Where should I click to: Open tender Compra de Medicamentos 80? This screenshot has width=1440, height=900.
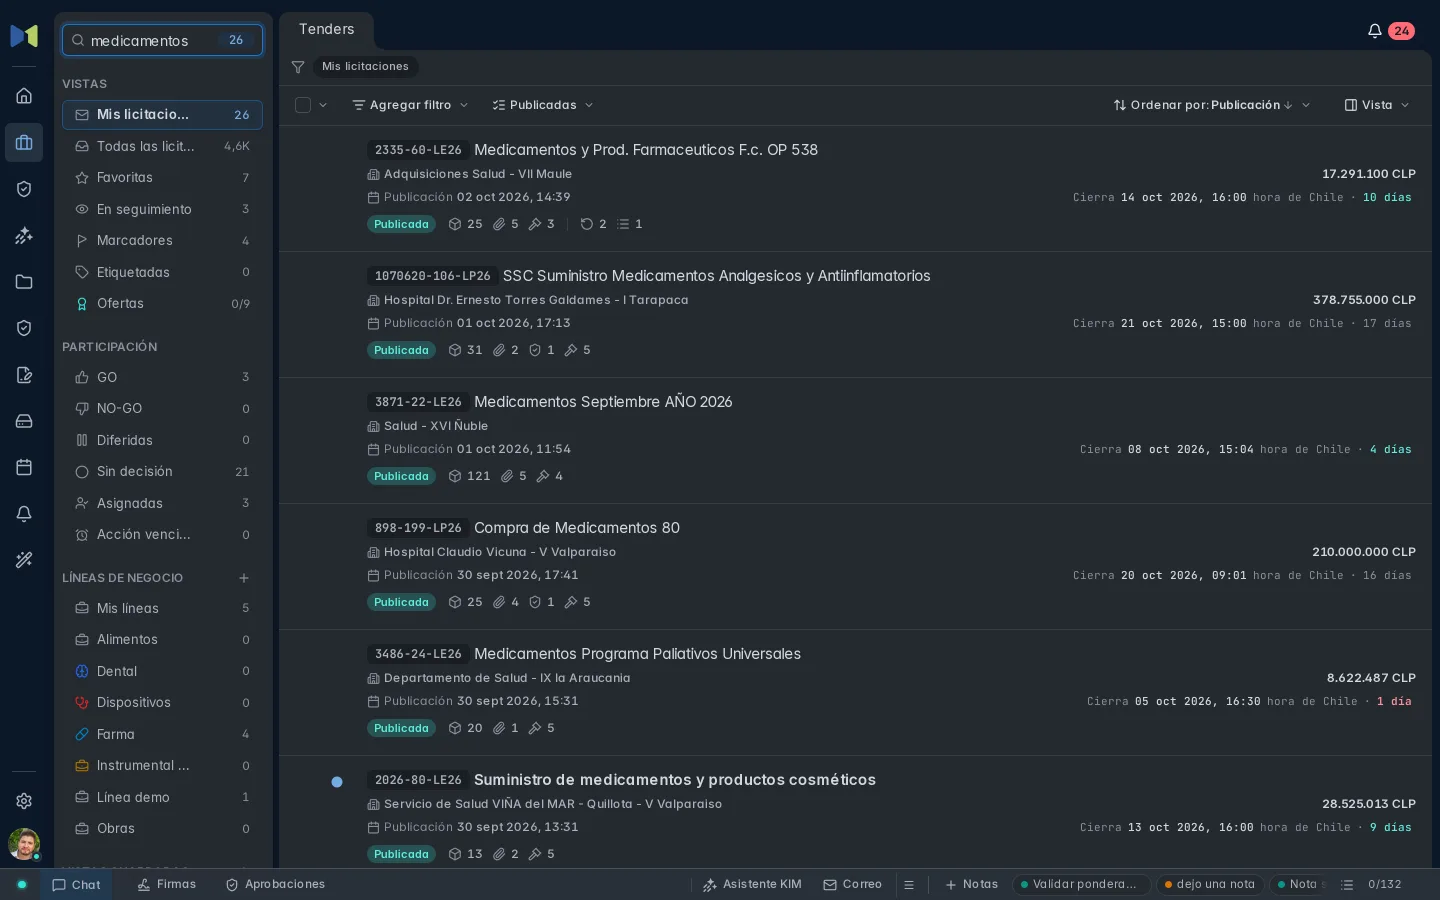pyautogui.click(x=577, y=528)
